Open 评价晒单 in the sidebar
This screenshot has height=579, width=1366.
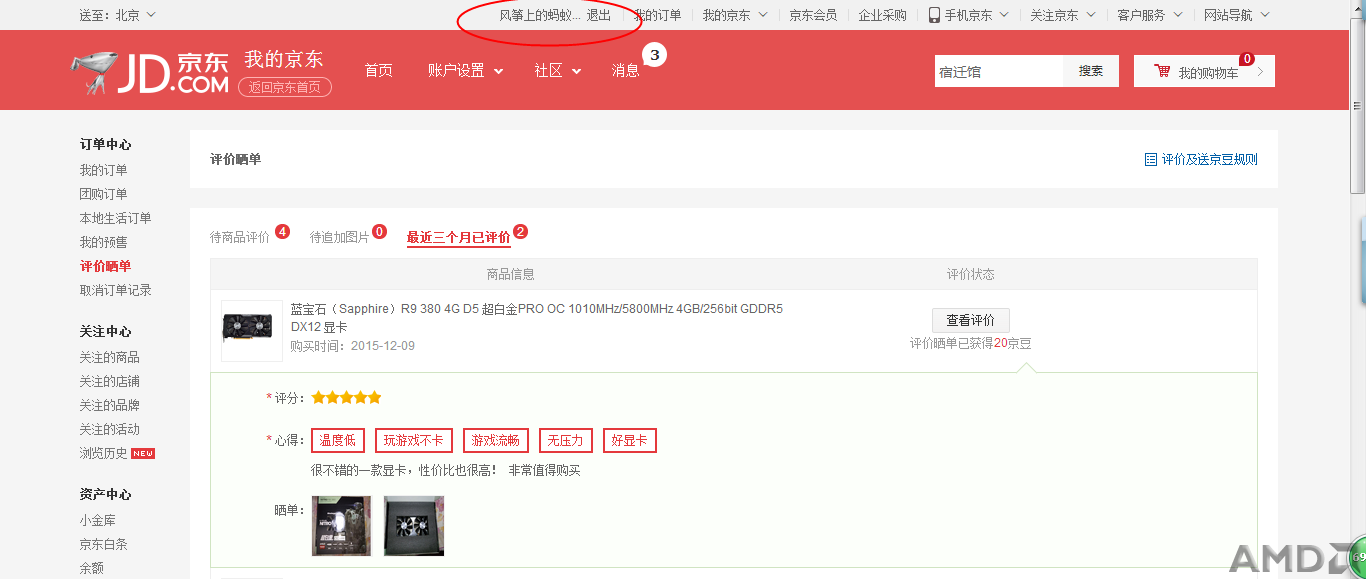point(105,266)
